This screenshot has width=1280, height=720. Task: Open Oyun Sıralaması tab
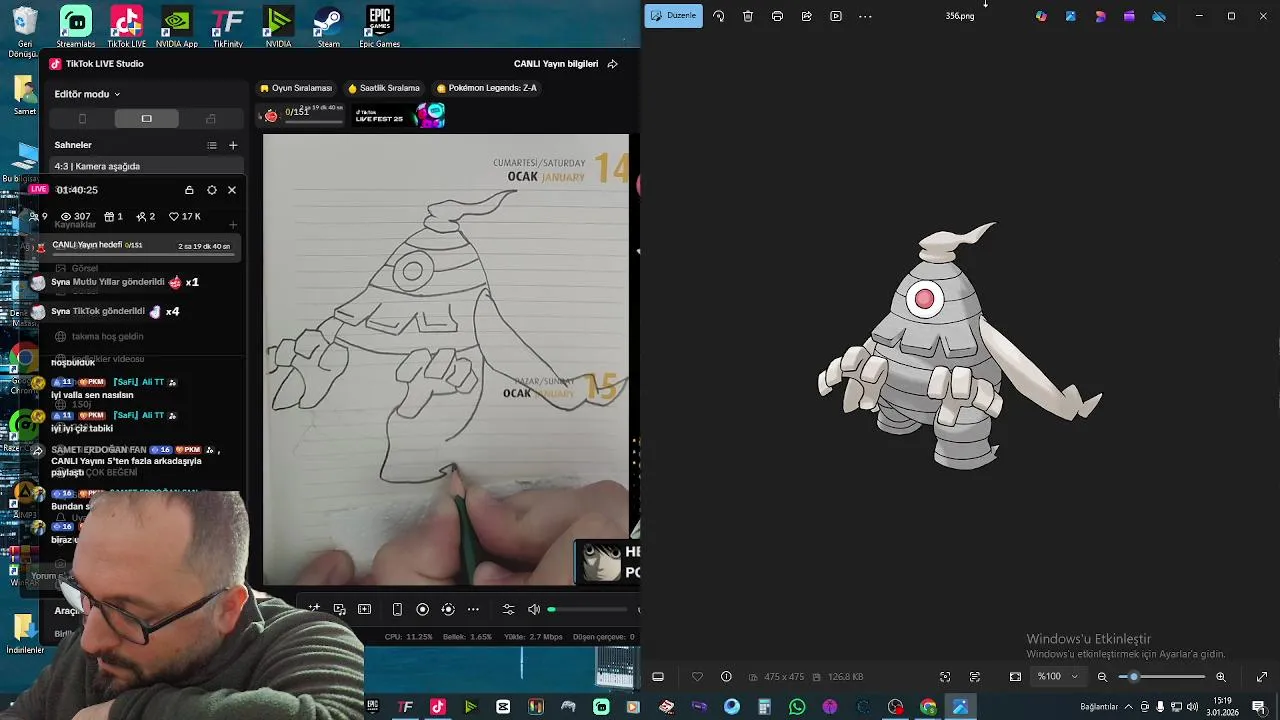tap(296, 88)
